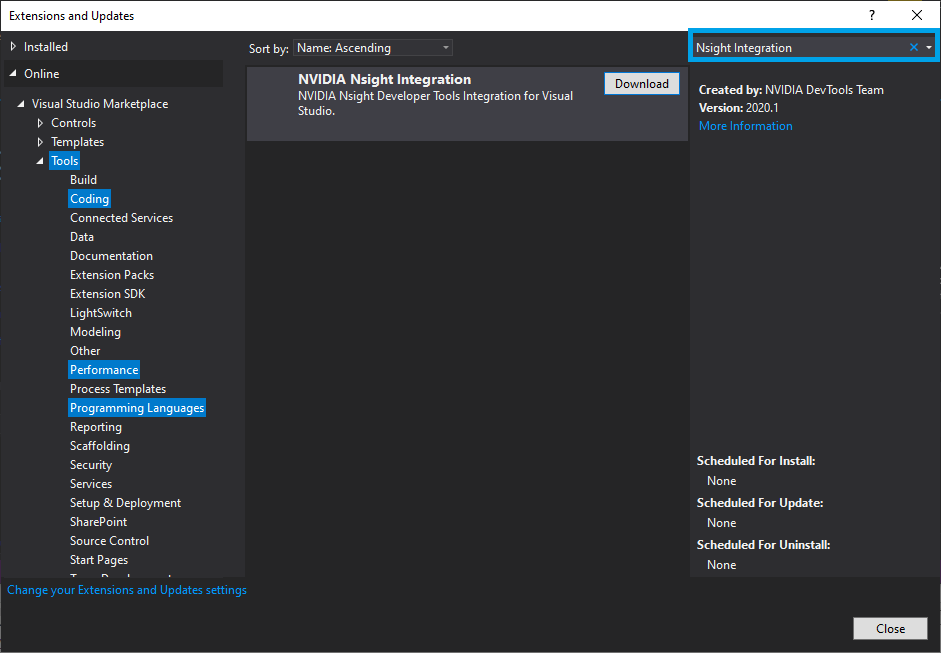This screenshot has height=653, width=941.
Task: Collapse the Tools tree node
Action: pos(40,161)
